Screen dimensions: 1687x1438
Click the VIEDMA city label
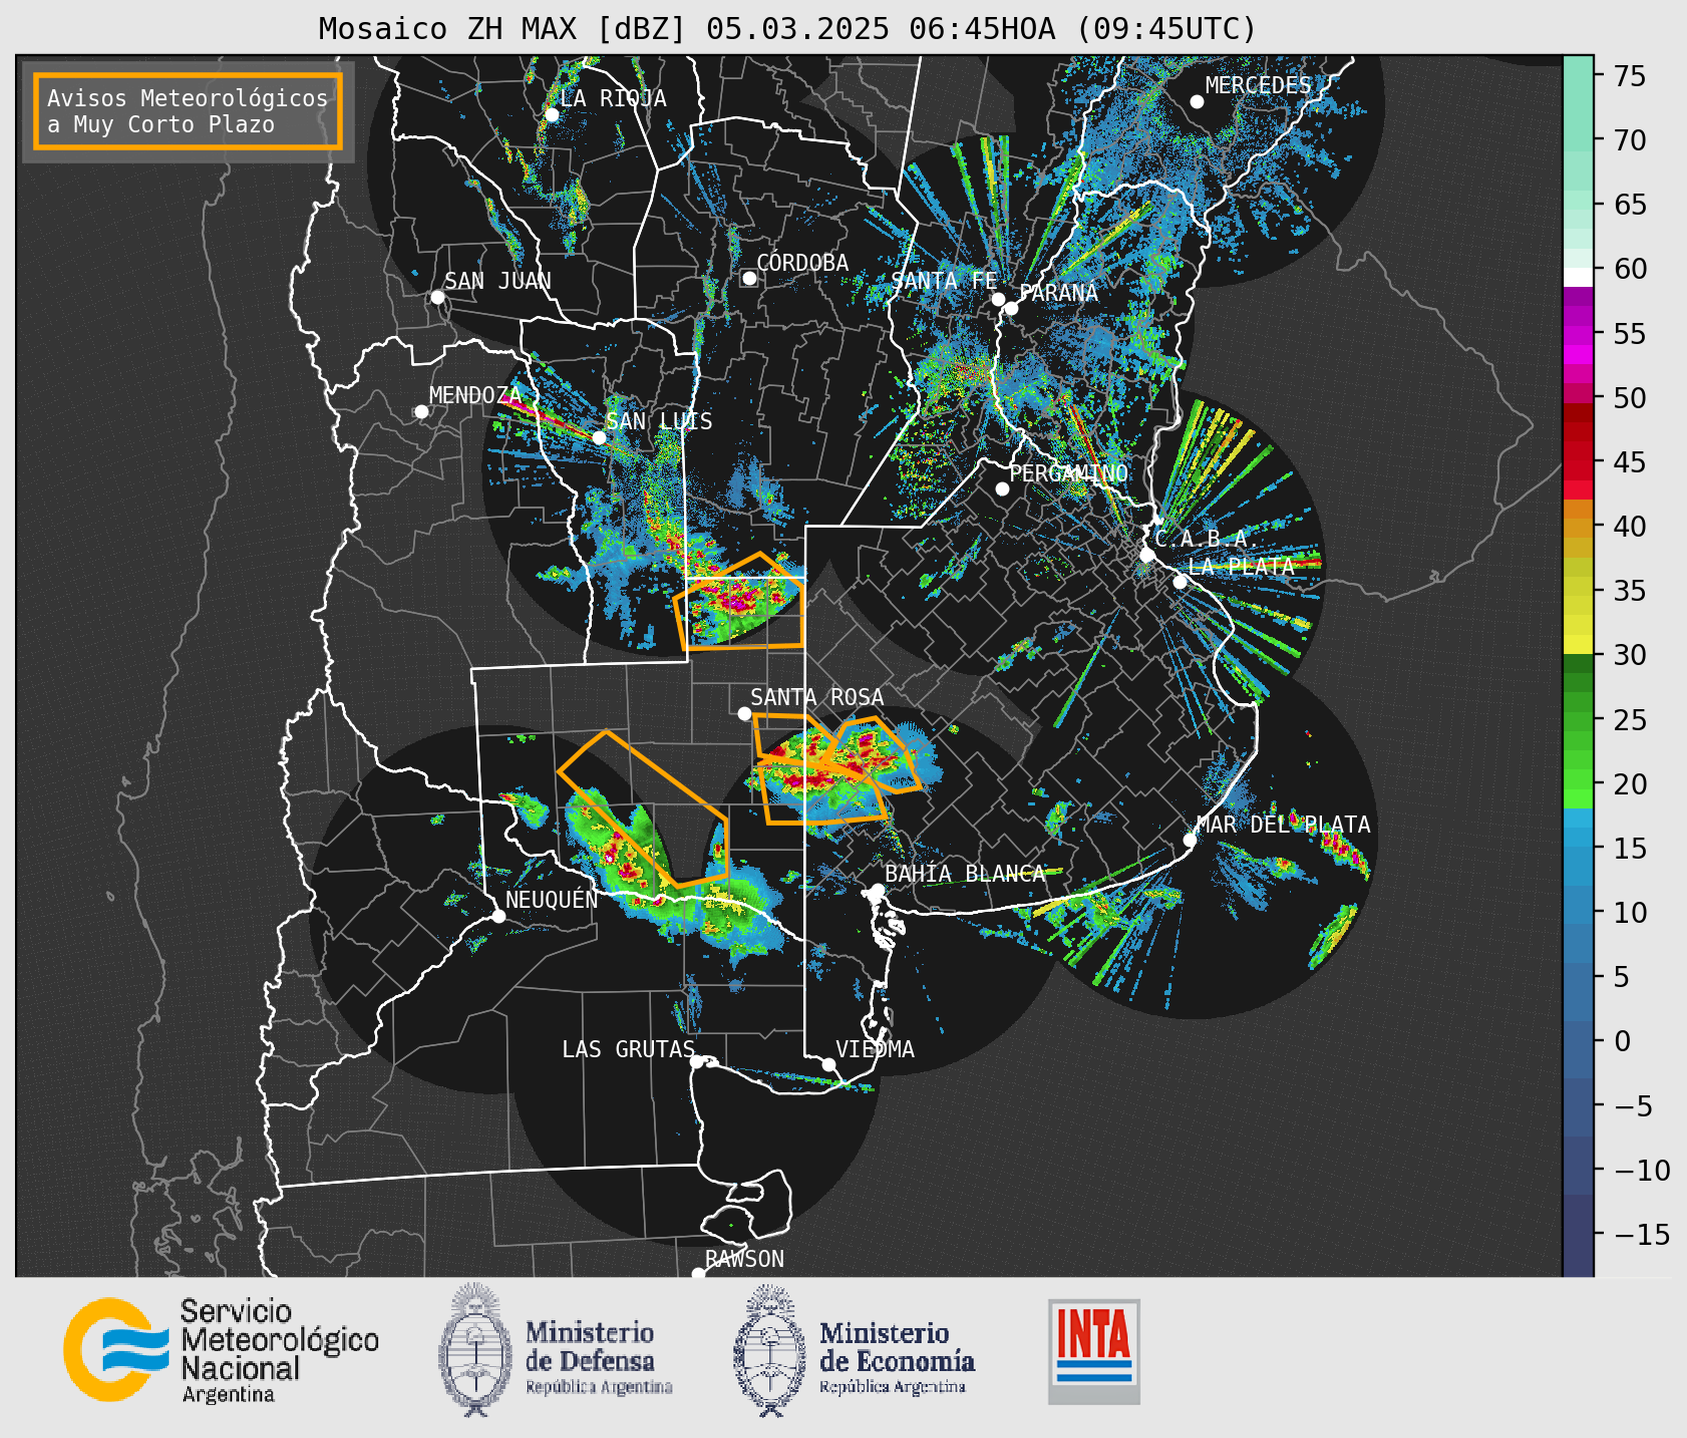(x=875, y=1049)
